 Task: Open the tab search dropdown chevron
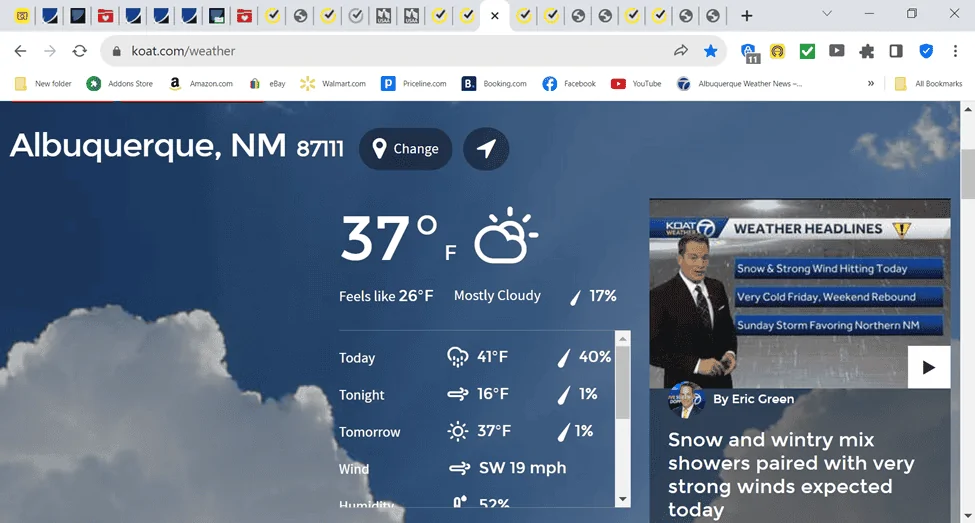pos(827,14)
